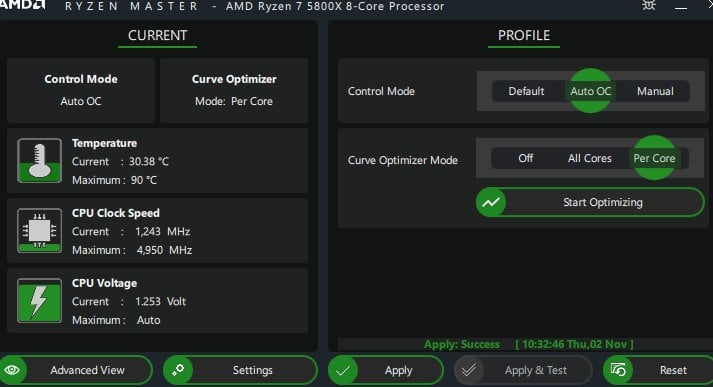Viewport: 713px width, 387px height.
Task: Click the 'Control Mode' label in Profile panel
Action: [x=381, y=91]
